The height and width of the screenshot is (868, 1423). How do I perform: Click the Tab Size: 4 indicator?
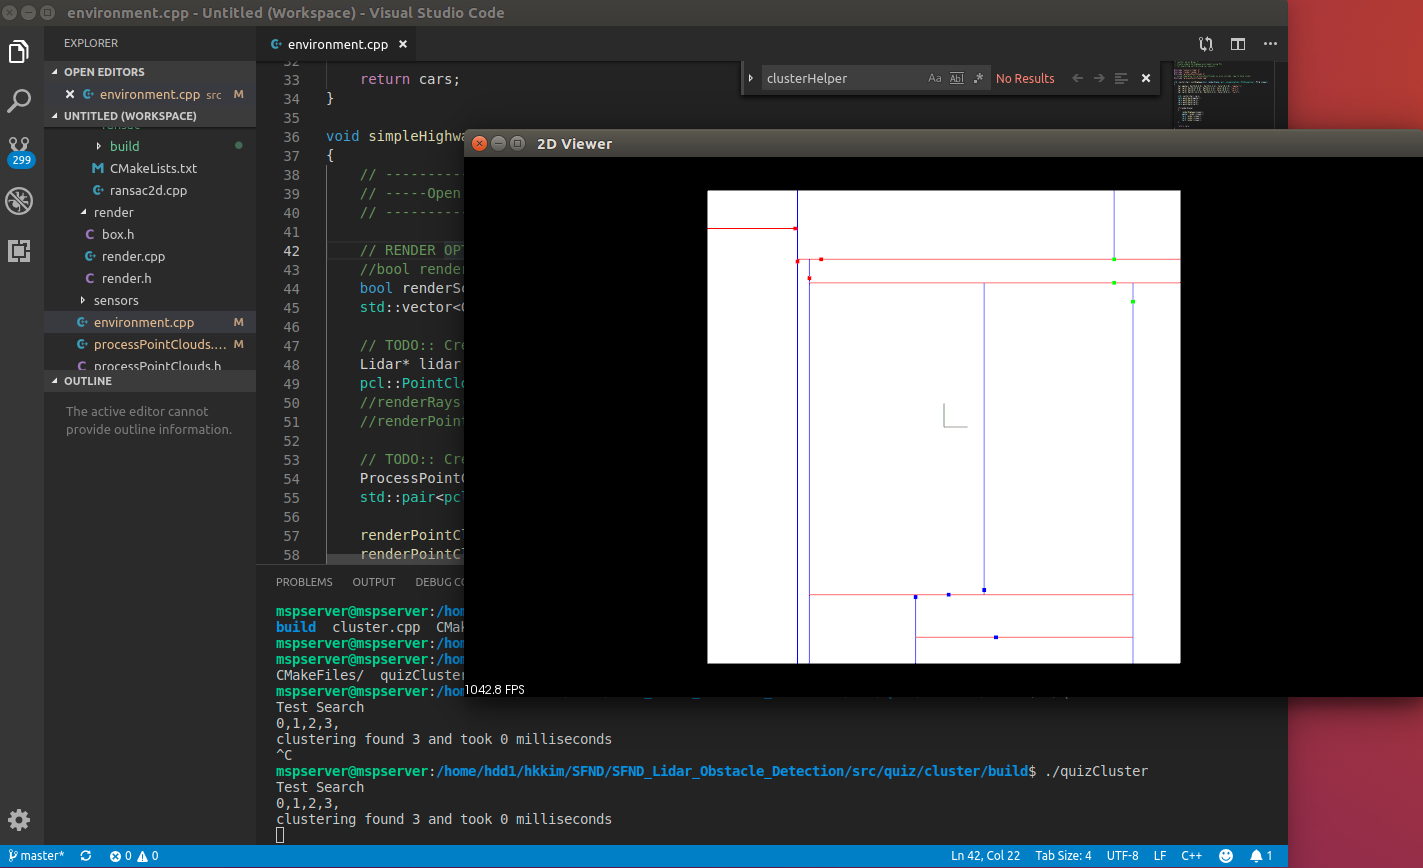[1063, 856]
